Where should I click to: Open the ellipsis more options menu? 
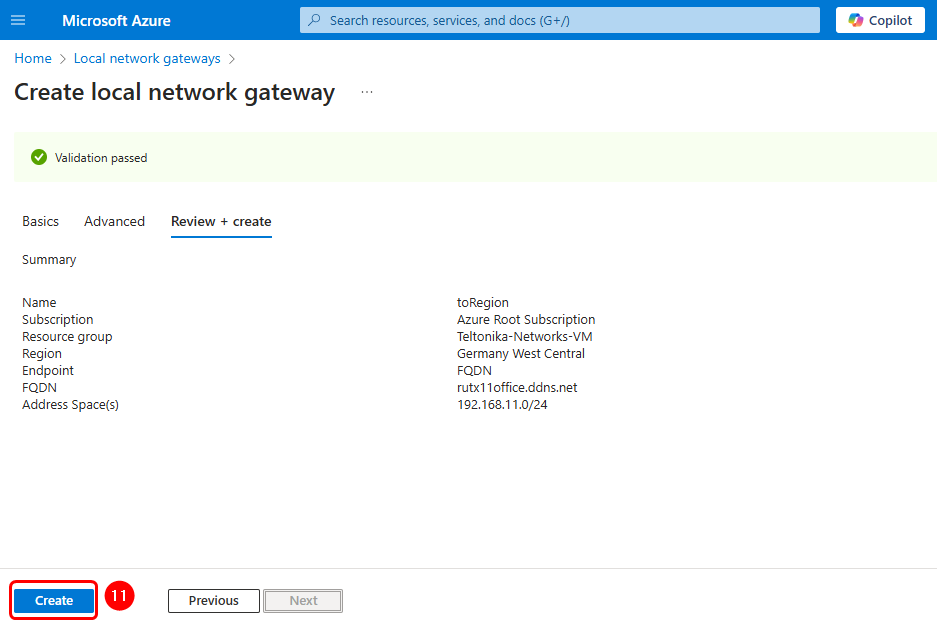(x=367, y=92)
